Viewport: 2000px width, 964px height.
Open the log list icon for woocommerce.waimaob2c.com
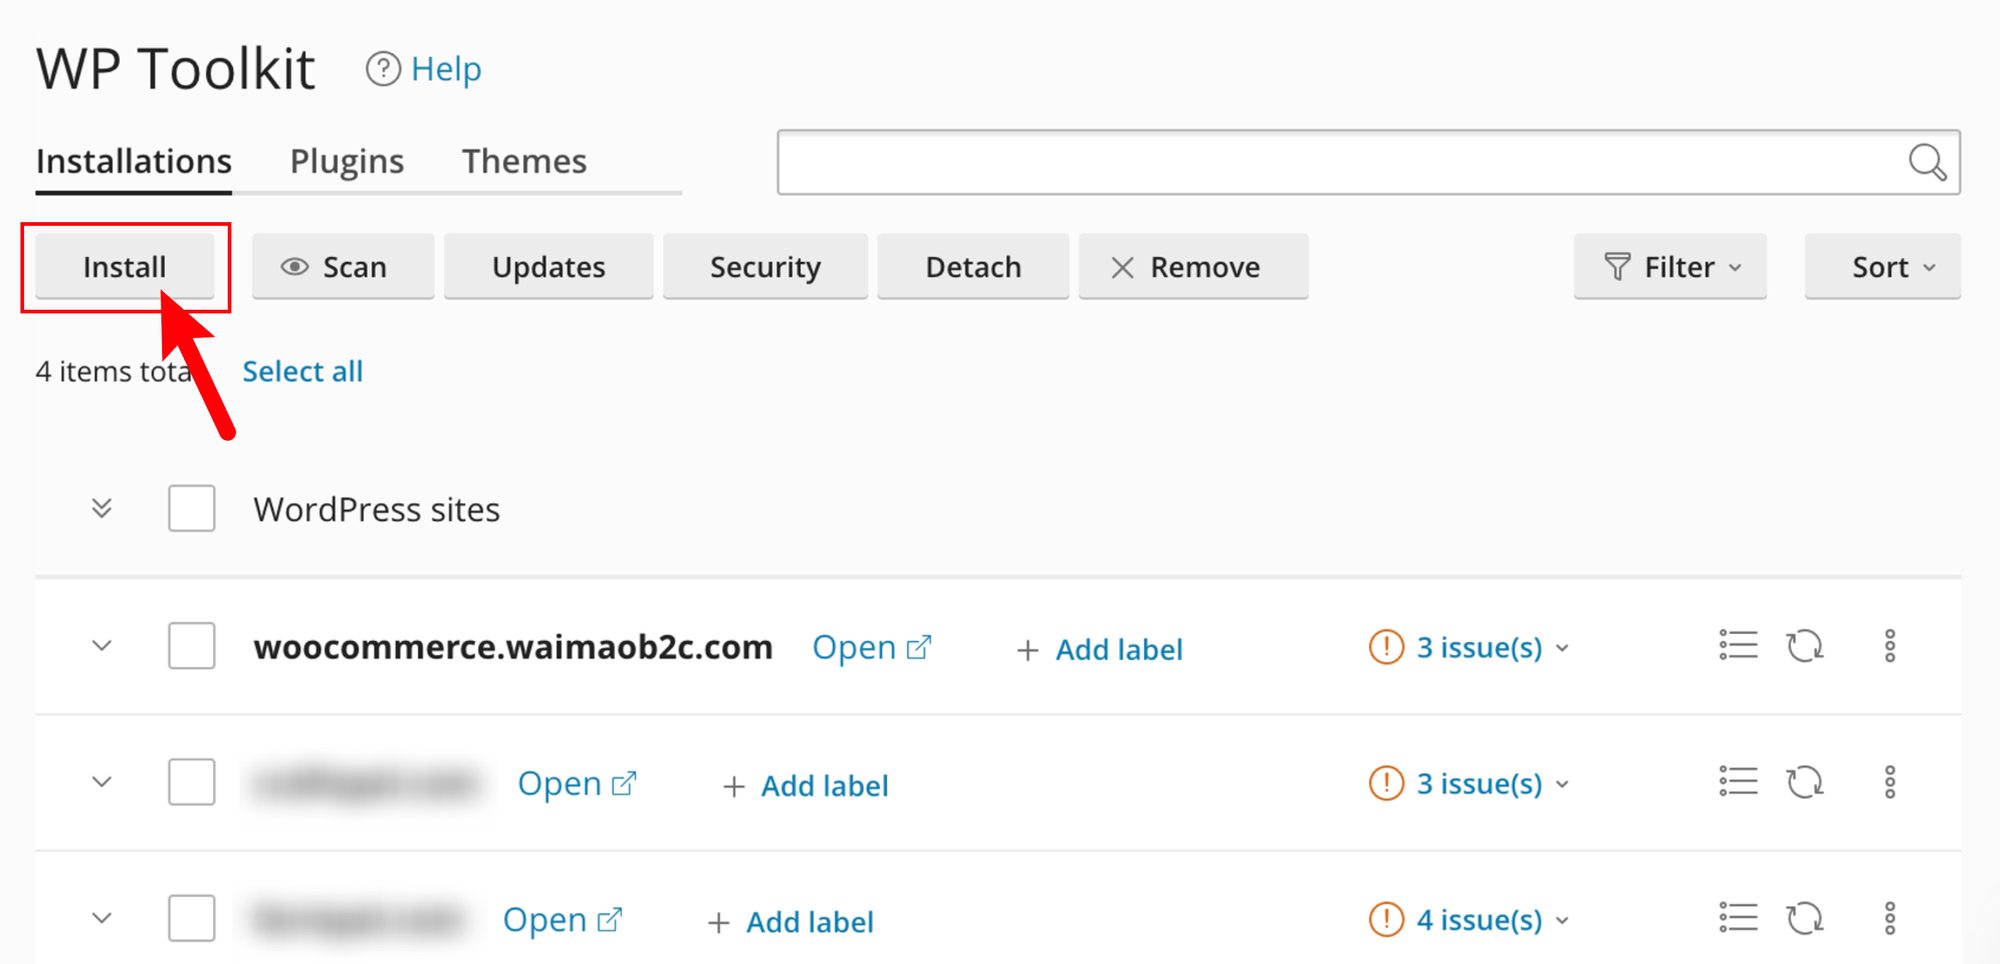(1738, 646)
